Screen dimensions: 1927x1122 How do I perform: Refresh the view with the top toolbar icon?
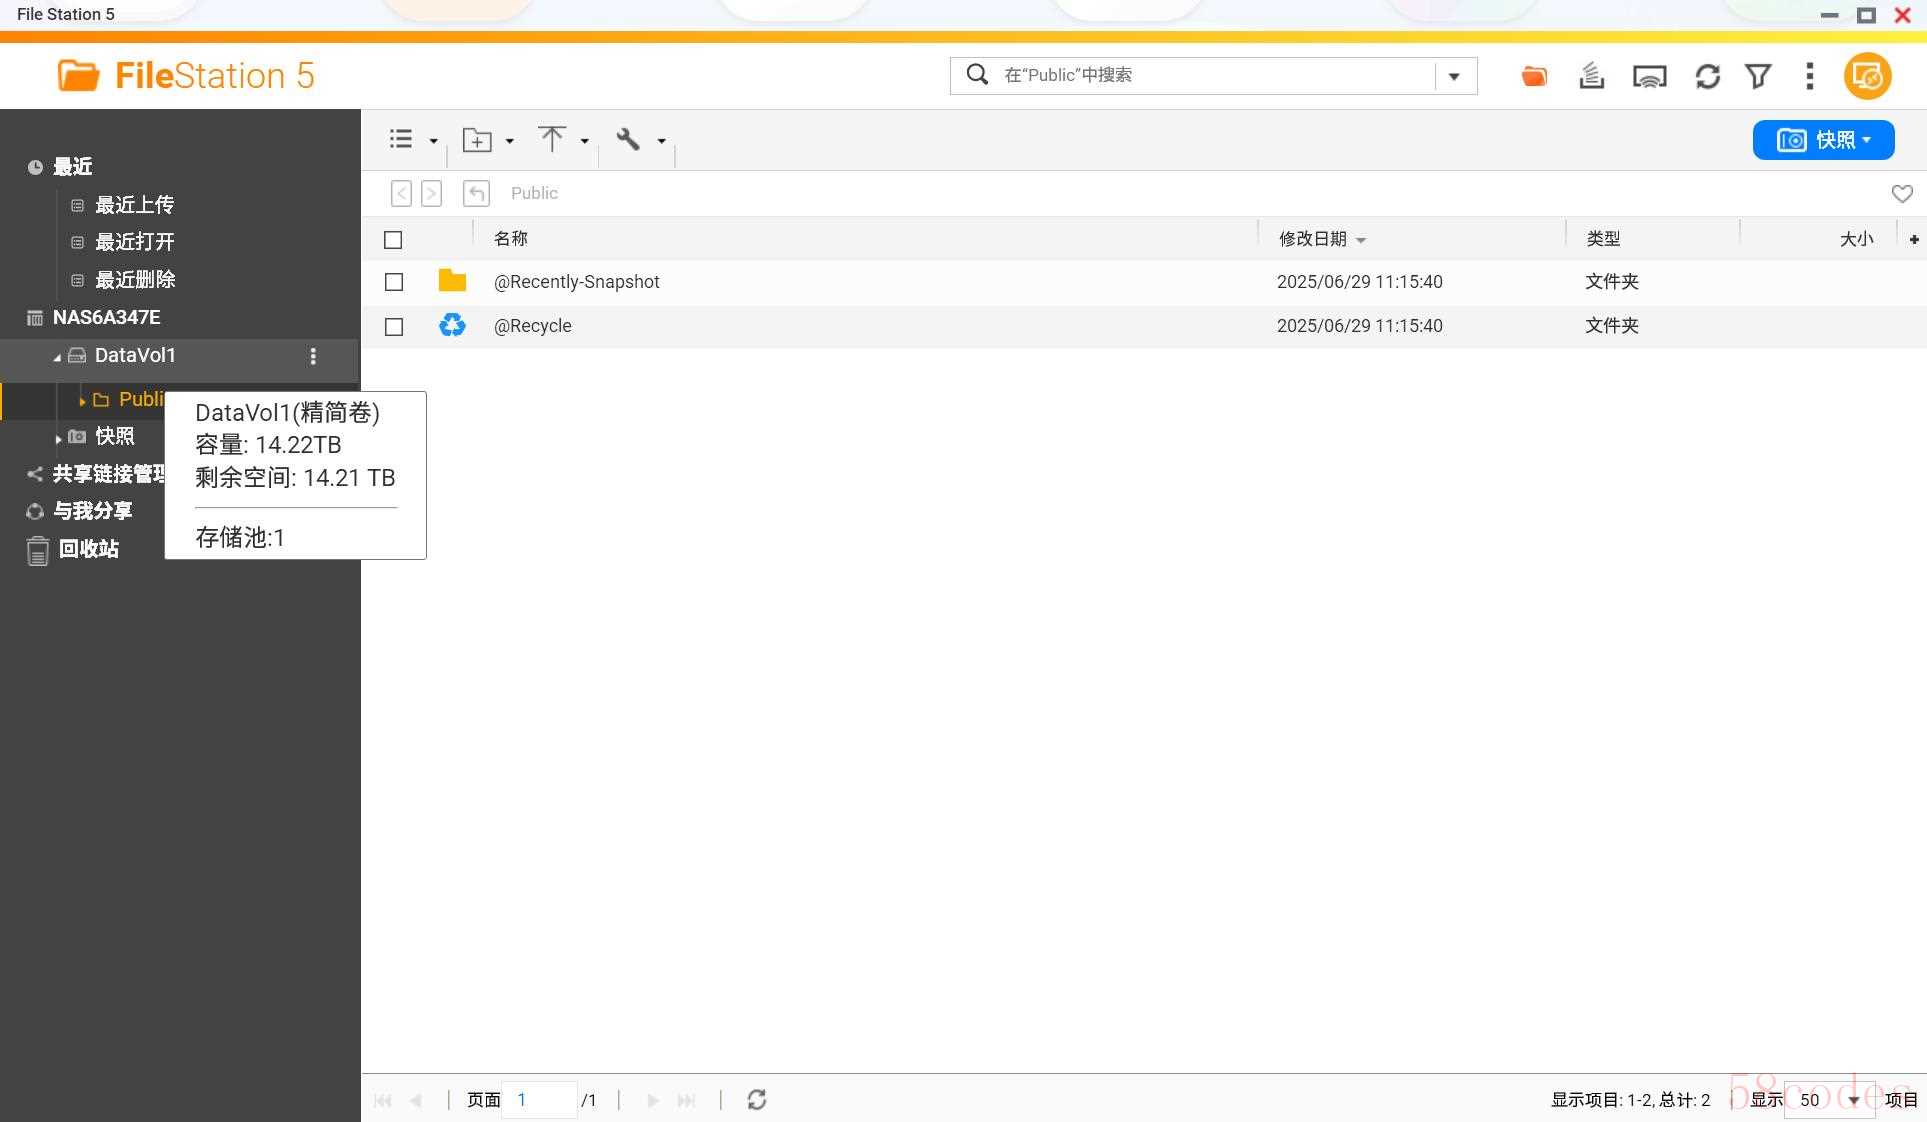tap(1707, 76)
